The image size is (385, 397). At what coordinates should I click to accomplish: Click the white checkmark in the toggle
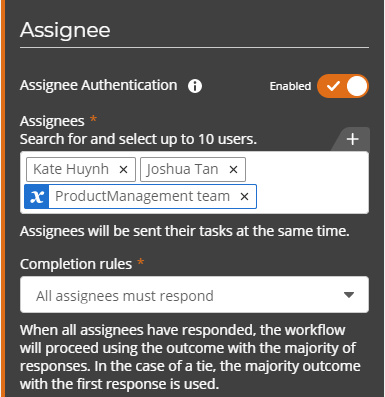(333, 86)
